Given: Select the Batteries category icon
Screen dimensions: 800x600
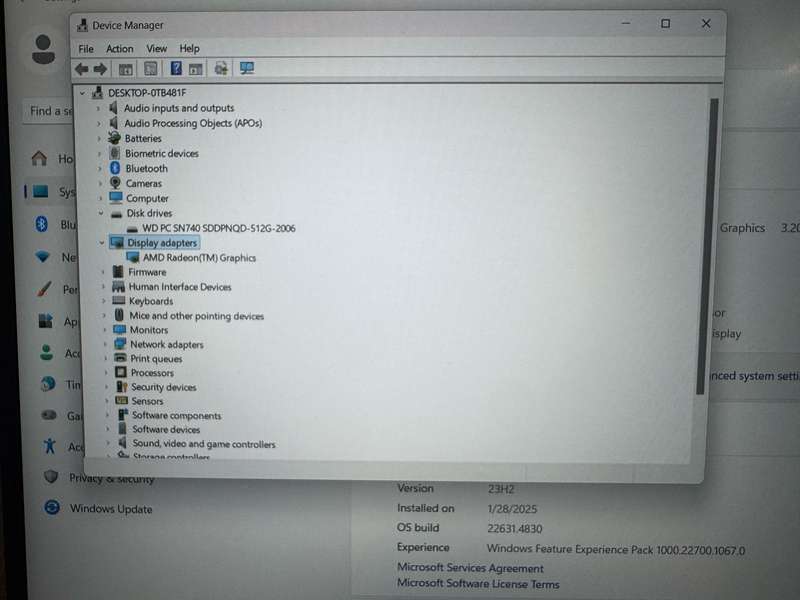Looking at the screenshot, I should (x=114, y=138).
